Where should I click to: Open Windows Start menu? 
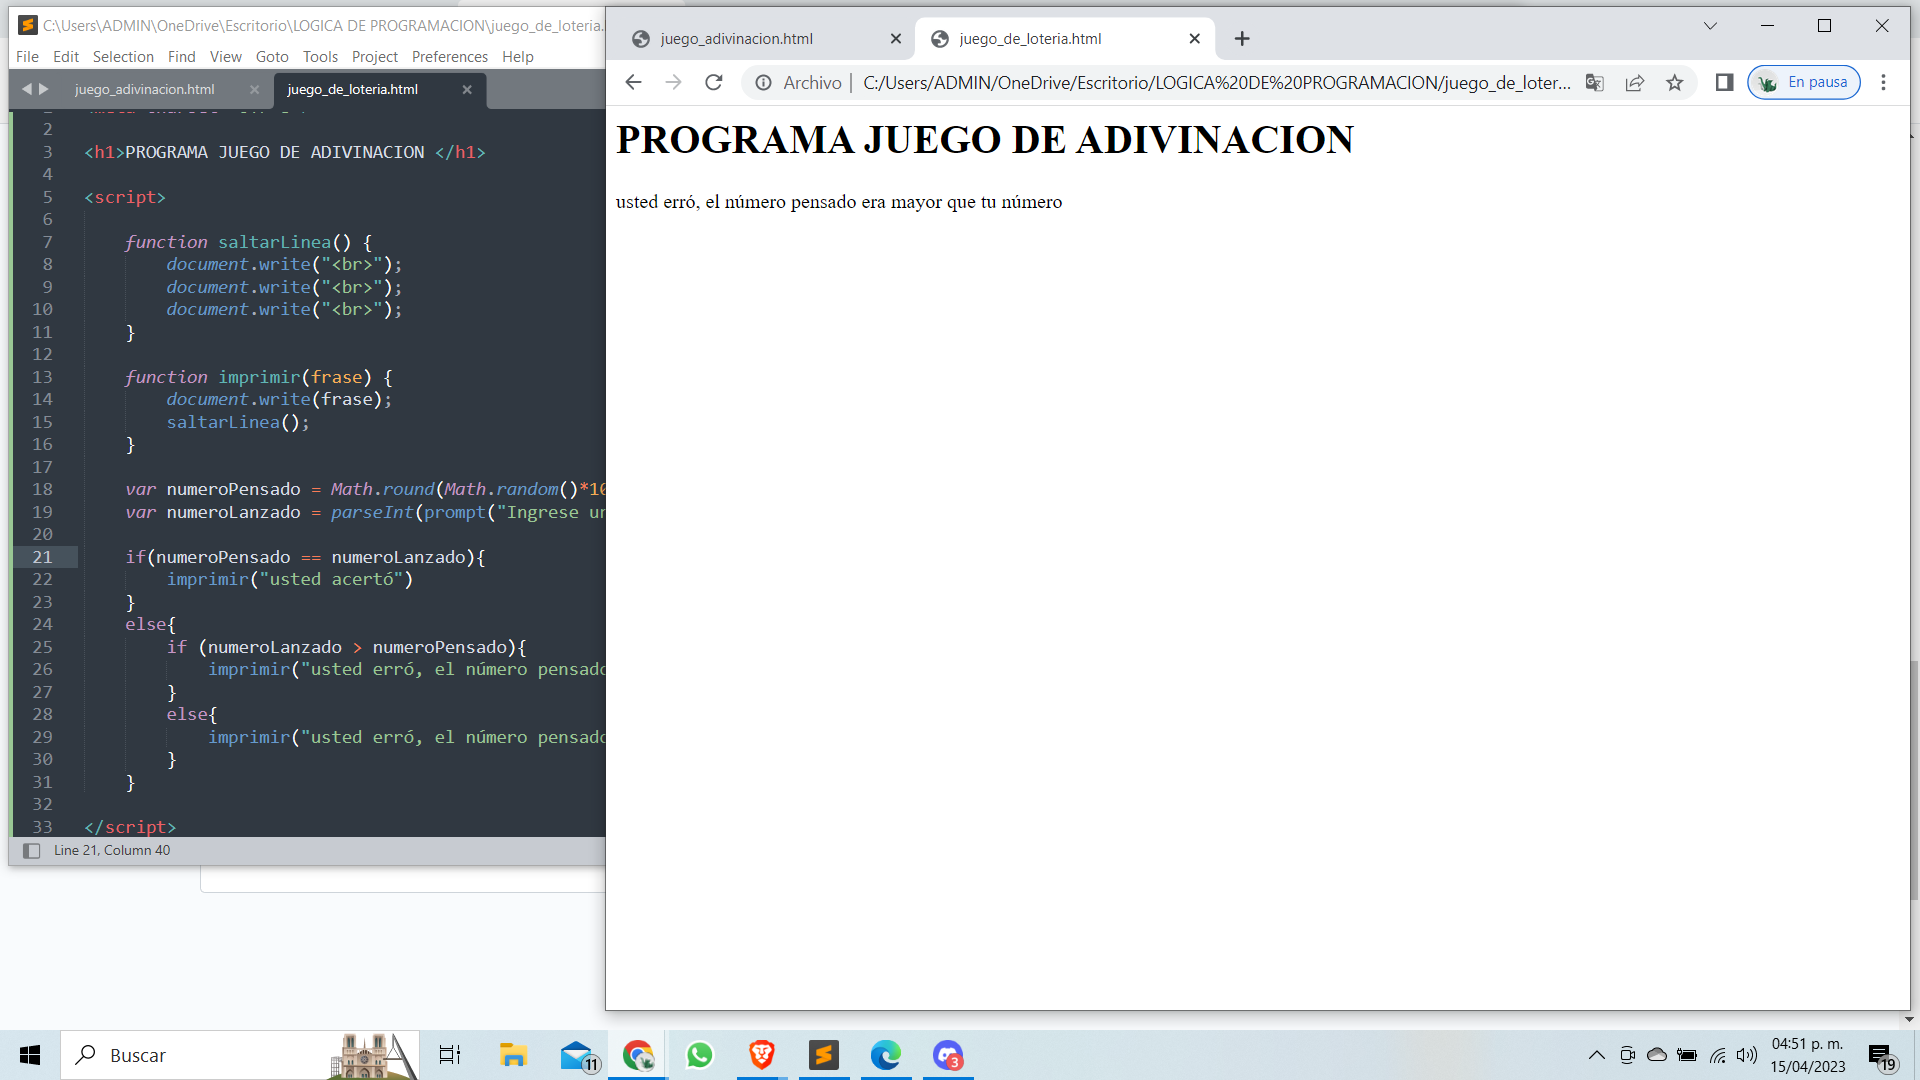(x=30, y=1055)
